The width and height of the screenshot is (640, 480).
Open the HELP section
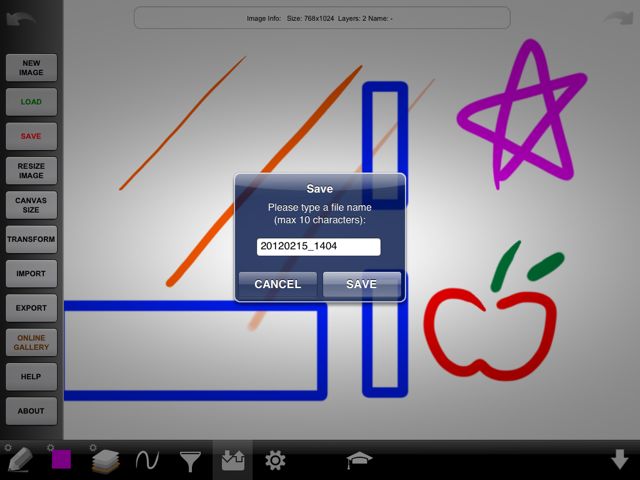pyautogui.click(x=31, y=377)
